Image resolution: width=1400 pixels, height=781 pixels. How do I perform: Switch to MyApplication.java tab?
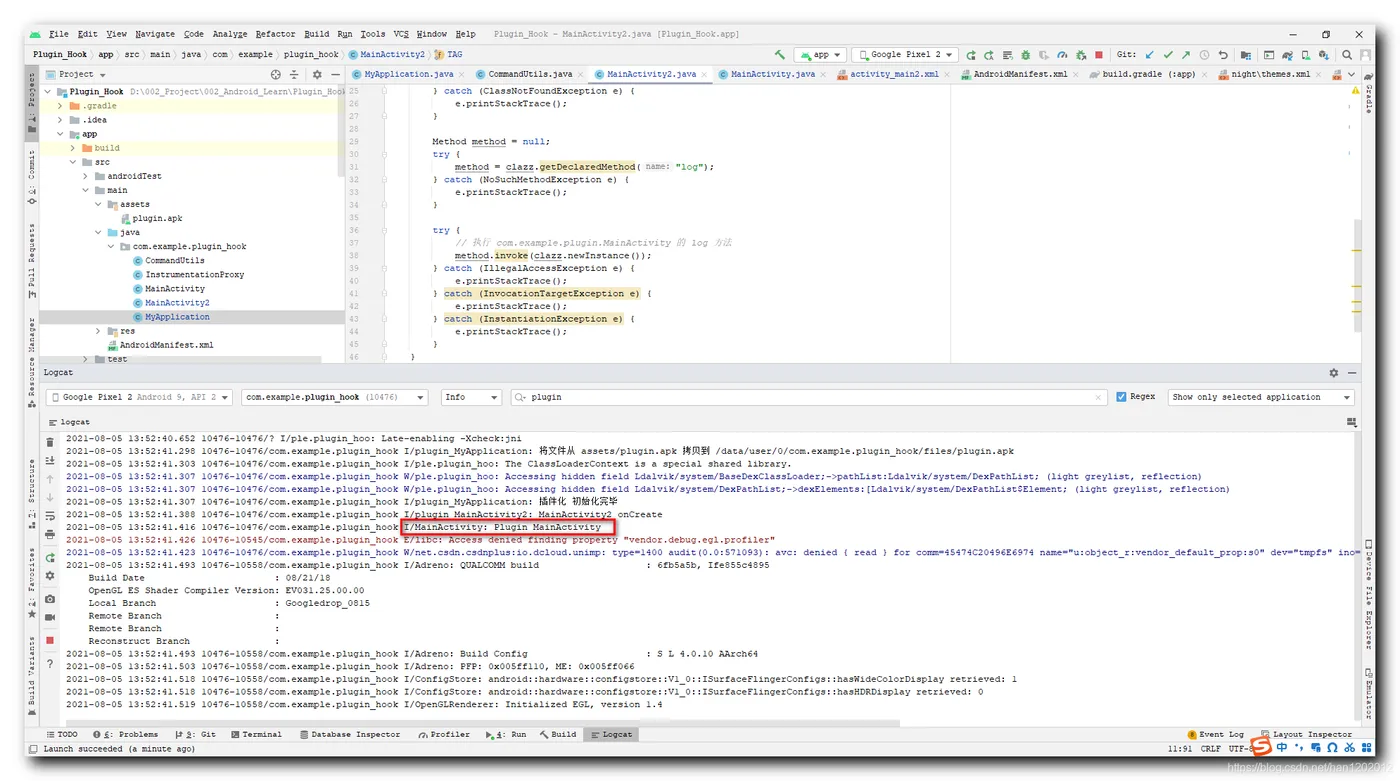pos(409,74)
